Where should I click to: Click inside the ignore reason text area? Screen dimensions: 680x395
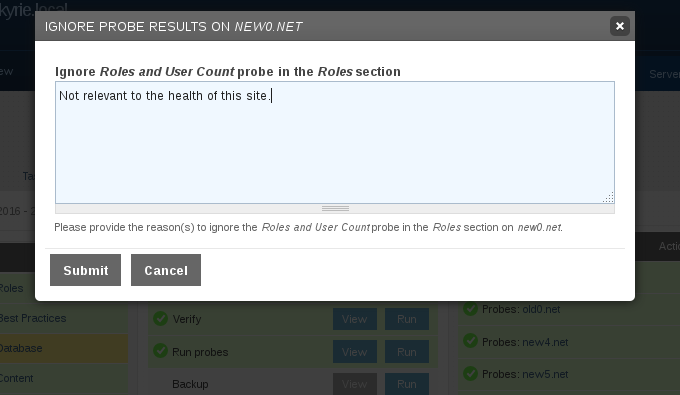click(335, 142)
